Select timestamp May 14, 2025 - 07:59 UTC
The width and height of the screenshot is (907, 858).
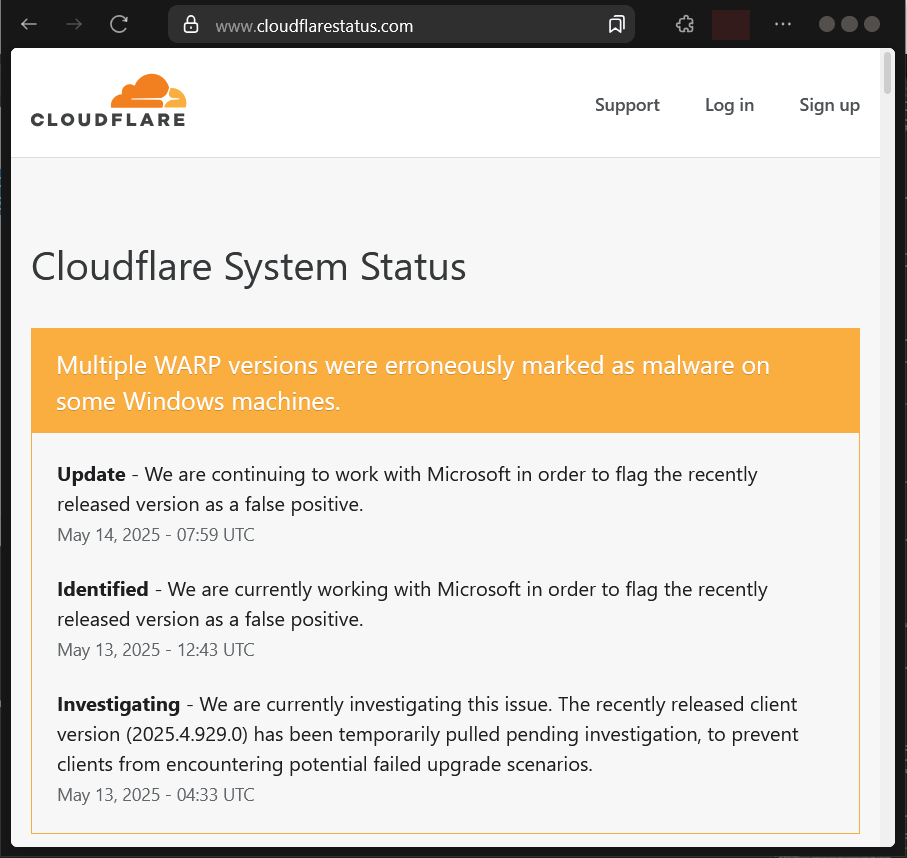(x=156, y=535)
